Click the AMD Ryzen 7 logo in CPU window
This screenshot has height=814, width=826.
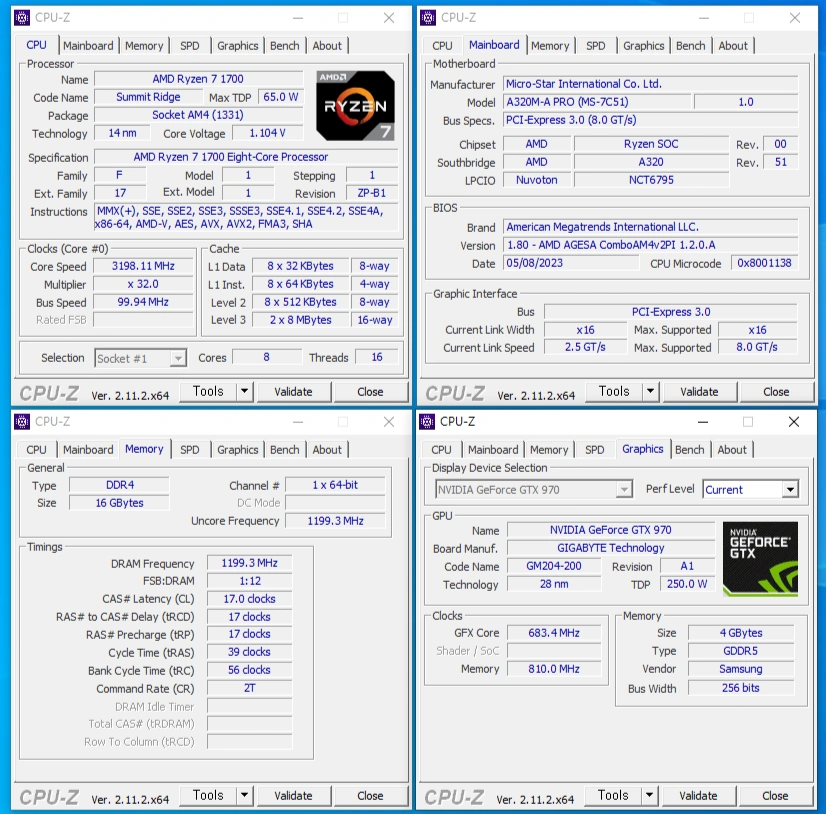355,105
